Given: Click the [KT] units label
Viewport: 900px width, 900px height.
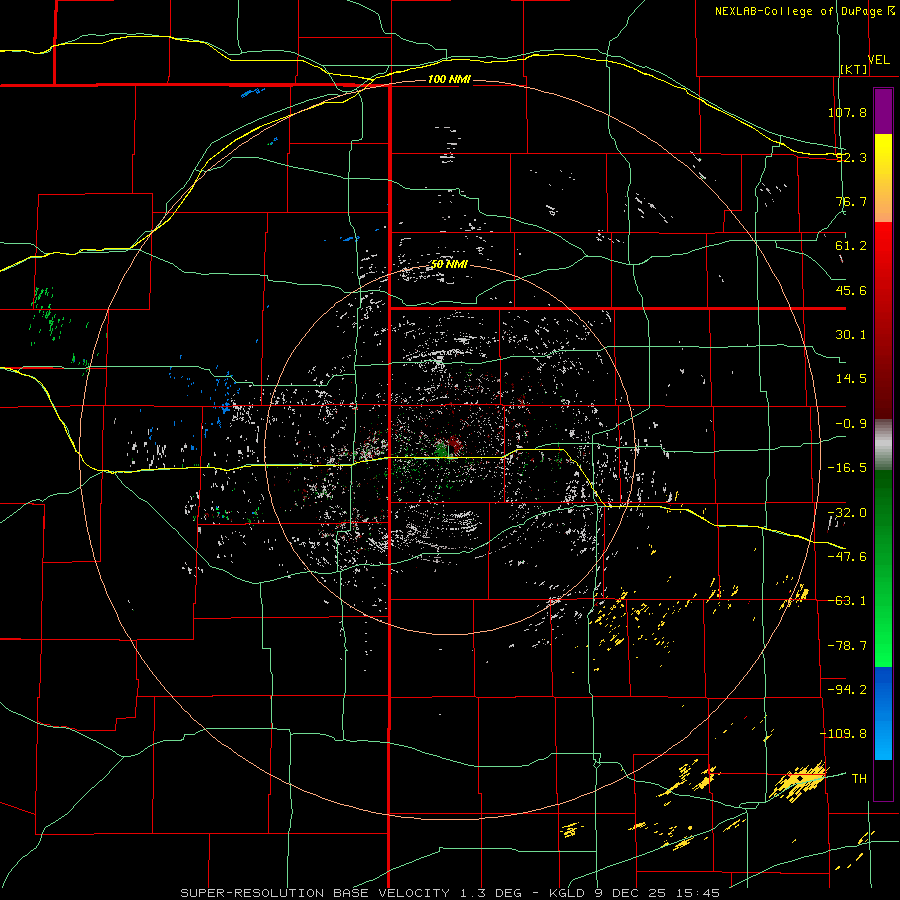Looking at the screenshot, I should tap(854, 69).
